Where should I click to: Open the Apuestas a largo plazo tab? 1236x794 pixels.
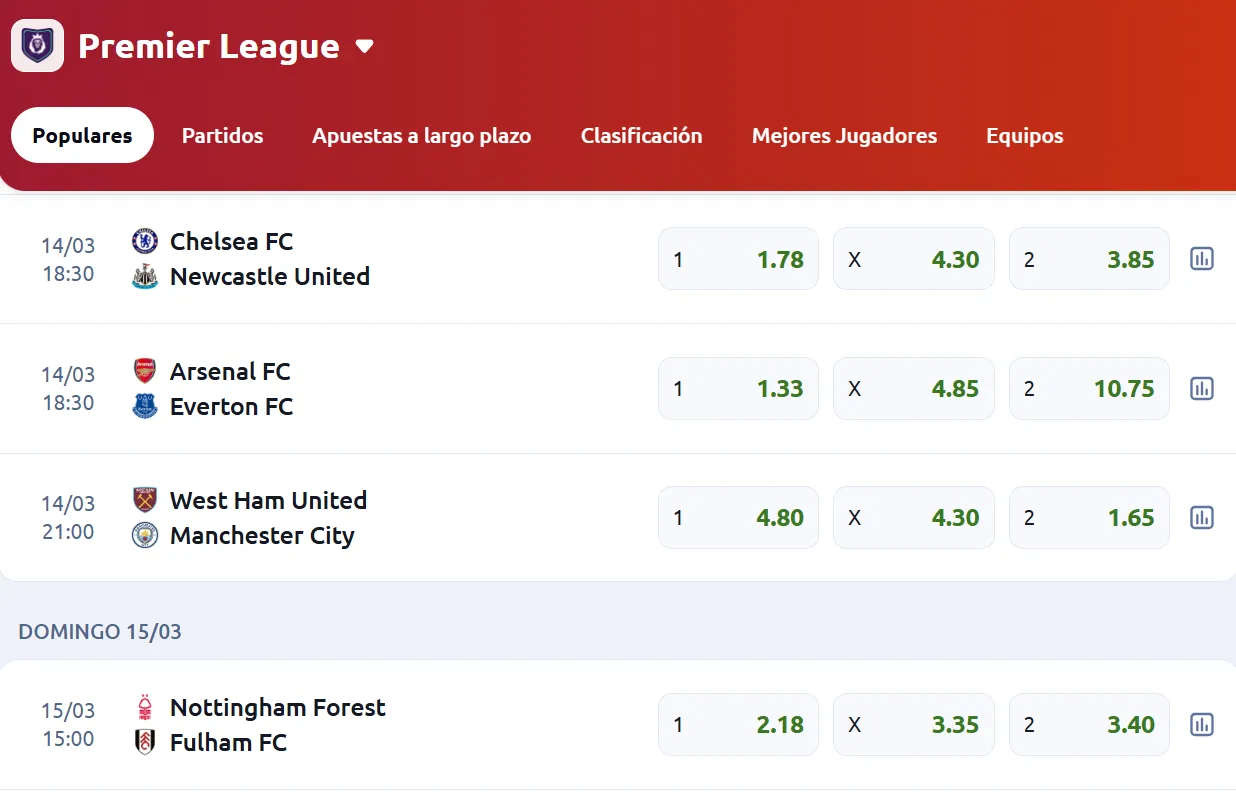421,136
